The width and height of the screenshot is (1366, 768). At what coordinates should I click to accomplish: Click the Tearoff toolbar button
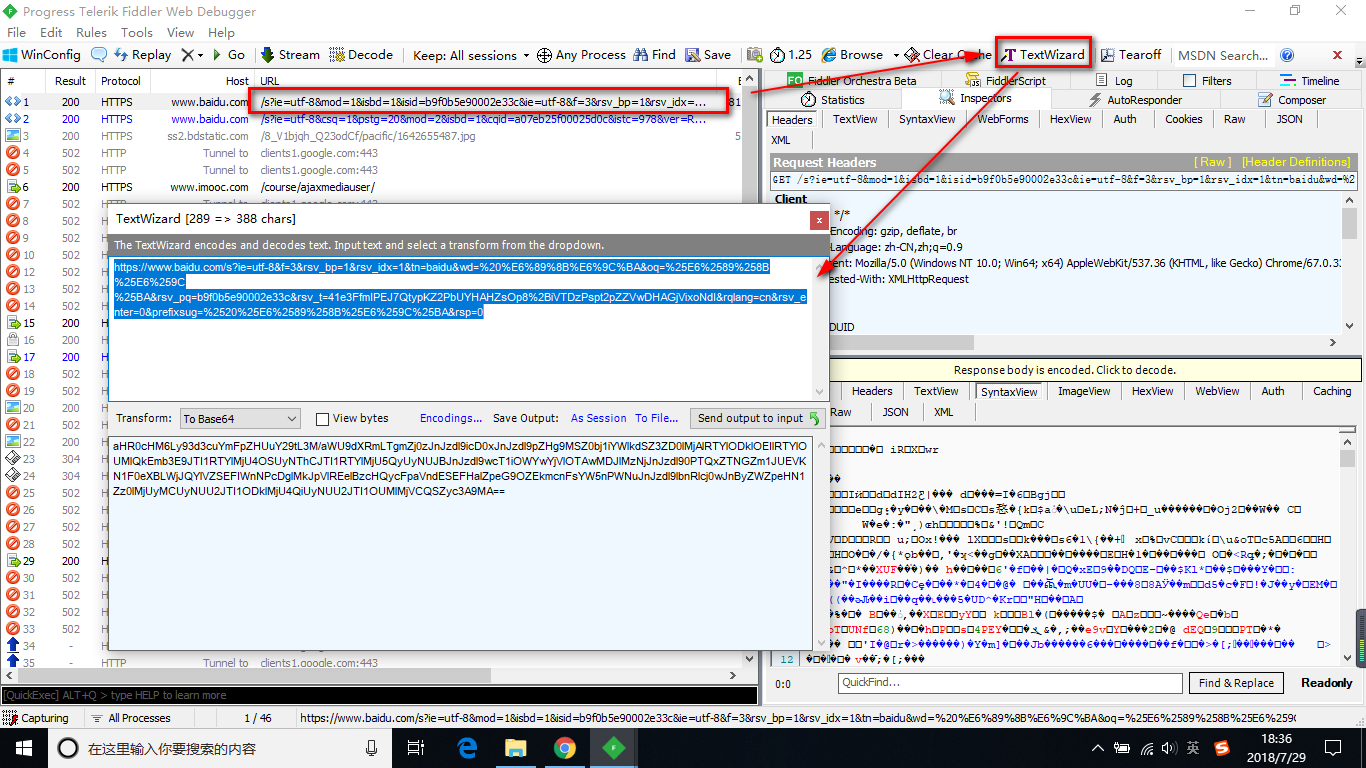[x=1131, y=55]
